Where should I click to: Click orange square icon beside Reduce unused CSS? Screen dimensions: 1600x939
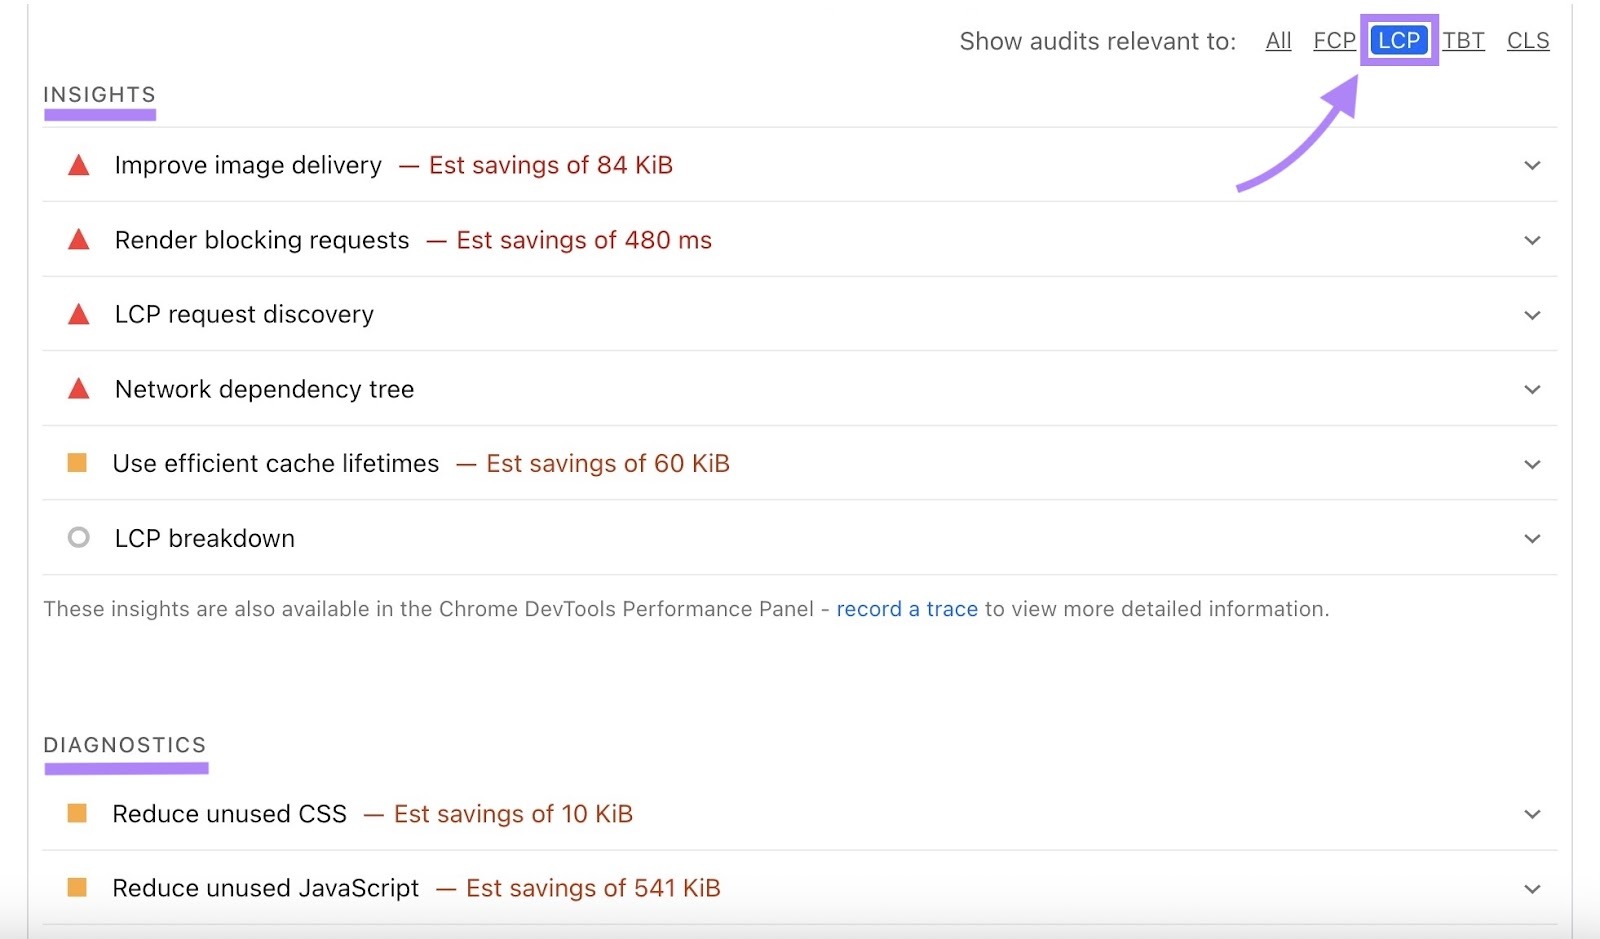pyautogui.click(x=77, y=813)
